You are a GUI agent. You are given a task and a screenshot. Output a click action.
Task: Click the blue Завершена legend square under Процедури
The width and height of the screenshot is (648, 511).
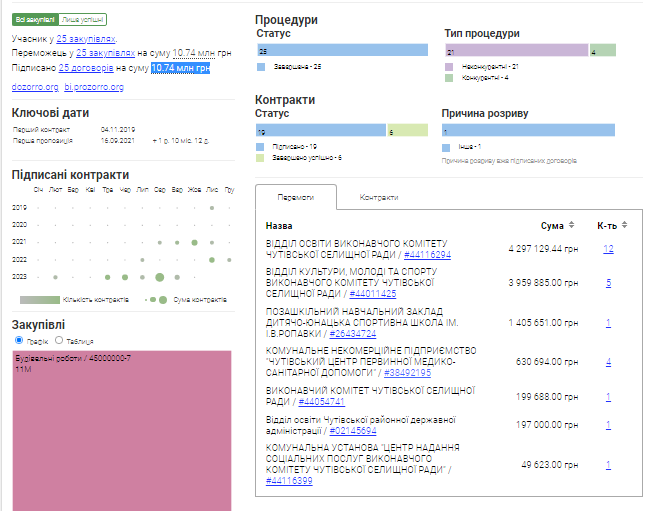(261, 66)
